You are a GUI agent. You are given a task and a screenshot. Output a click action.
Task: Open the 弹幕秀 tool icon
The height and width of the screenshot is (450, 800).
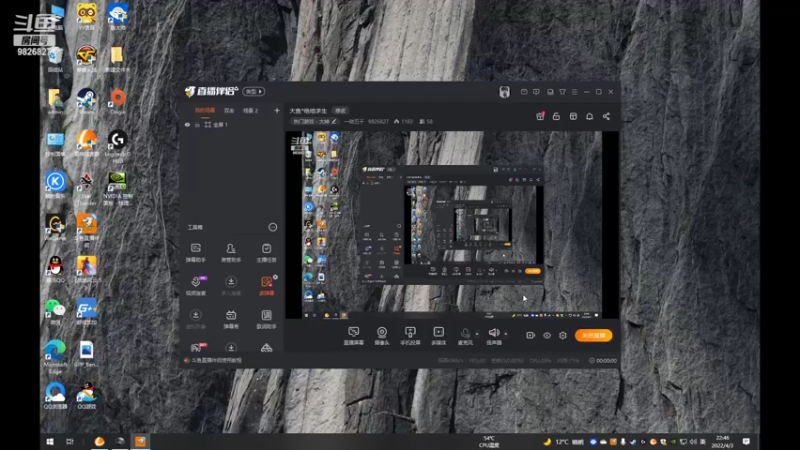tap(231, 319)
